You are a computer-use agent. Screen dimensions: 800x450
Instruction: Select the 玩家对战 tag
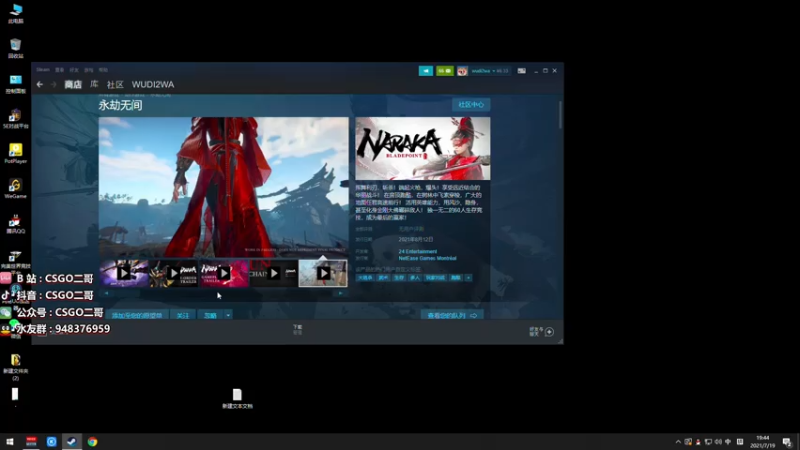435,278
